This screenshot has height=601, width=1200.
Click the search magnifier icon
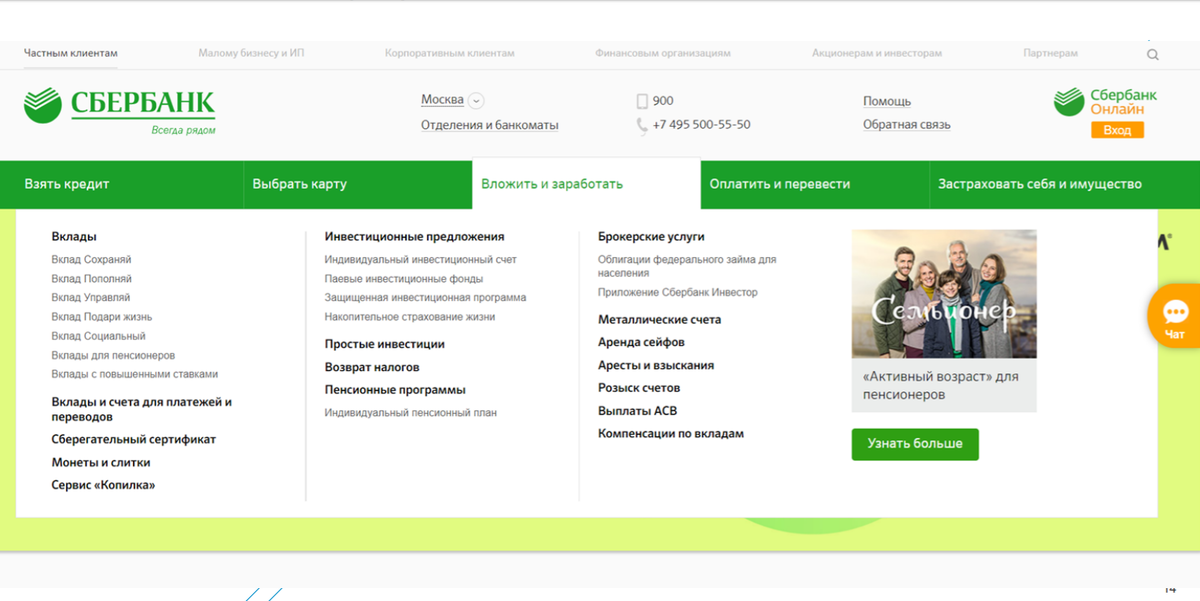[1153, 55]
